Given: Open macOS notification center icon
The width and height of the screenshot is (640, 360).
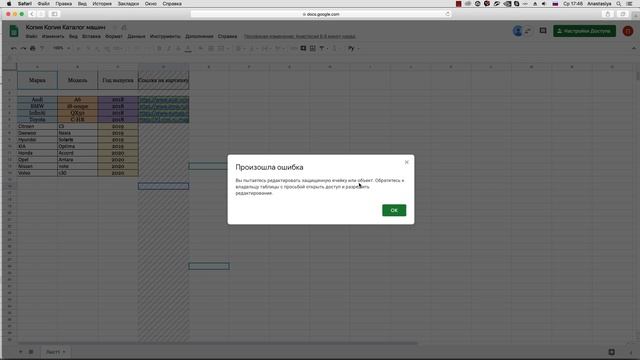Looking at the screenshot, I should 629,4.
